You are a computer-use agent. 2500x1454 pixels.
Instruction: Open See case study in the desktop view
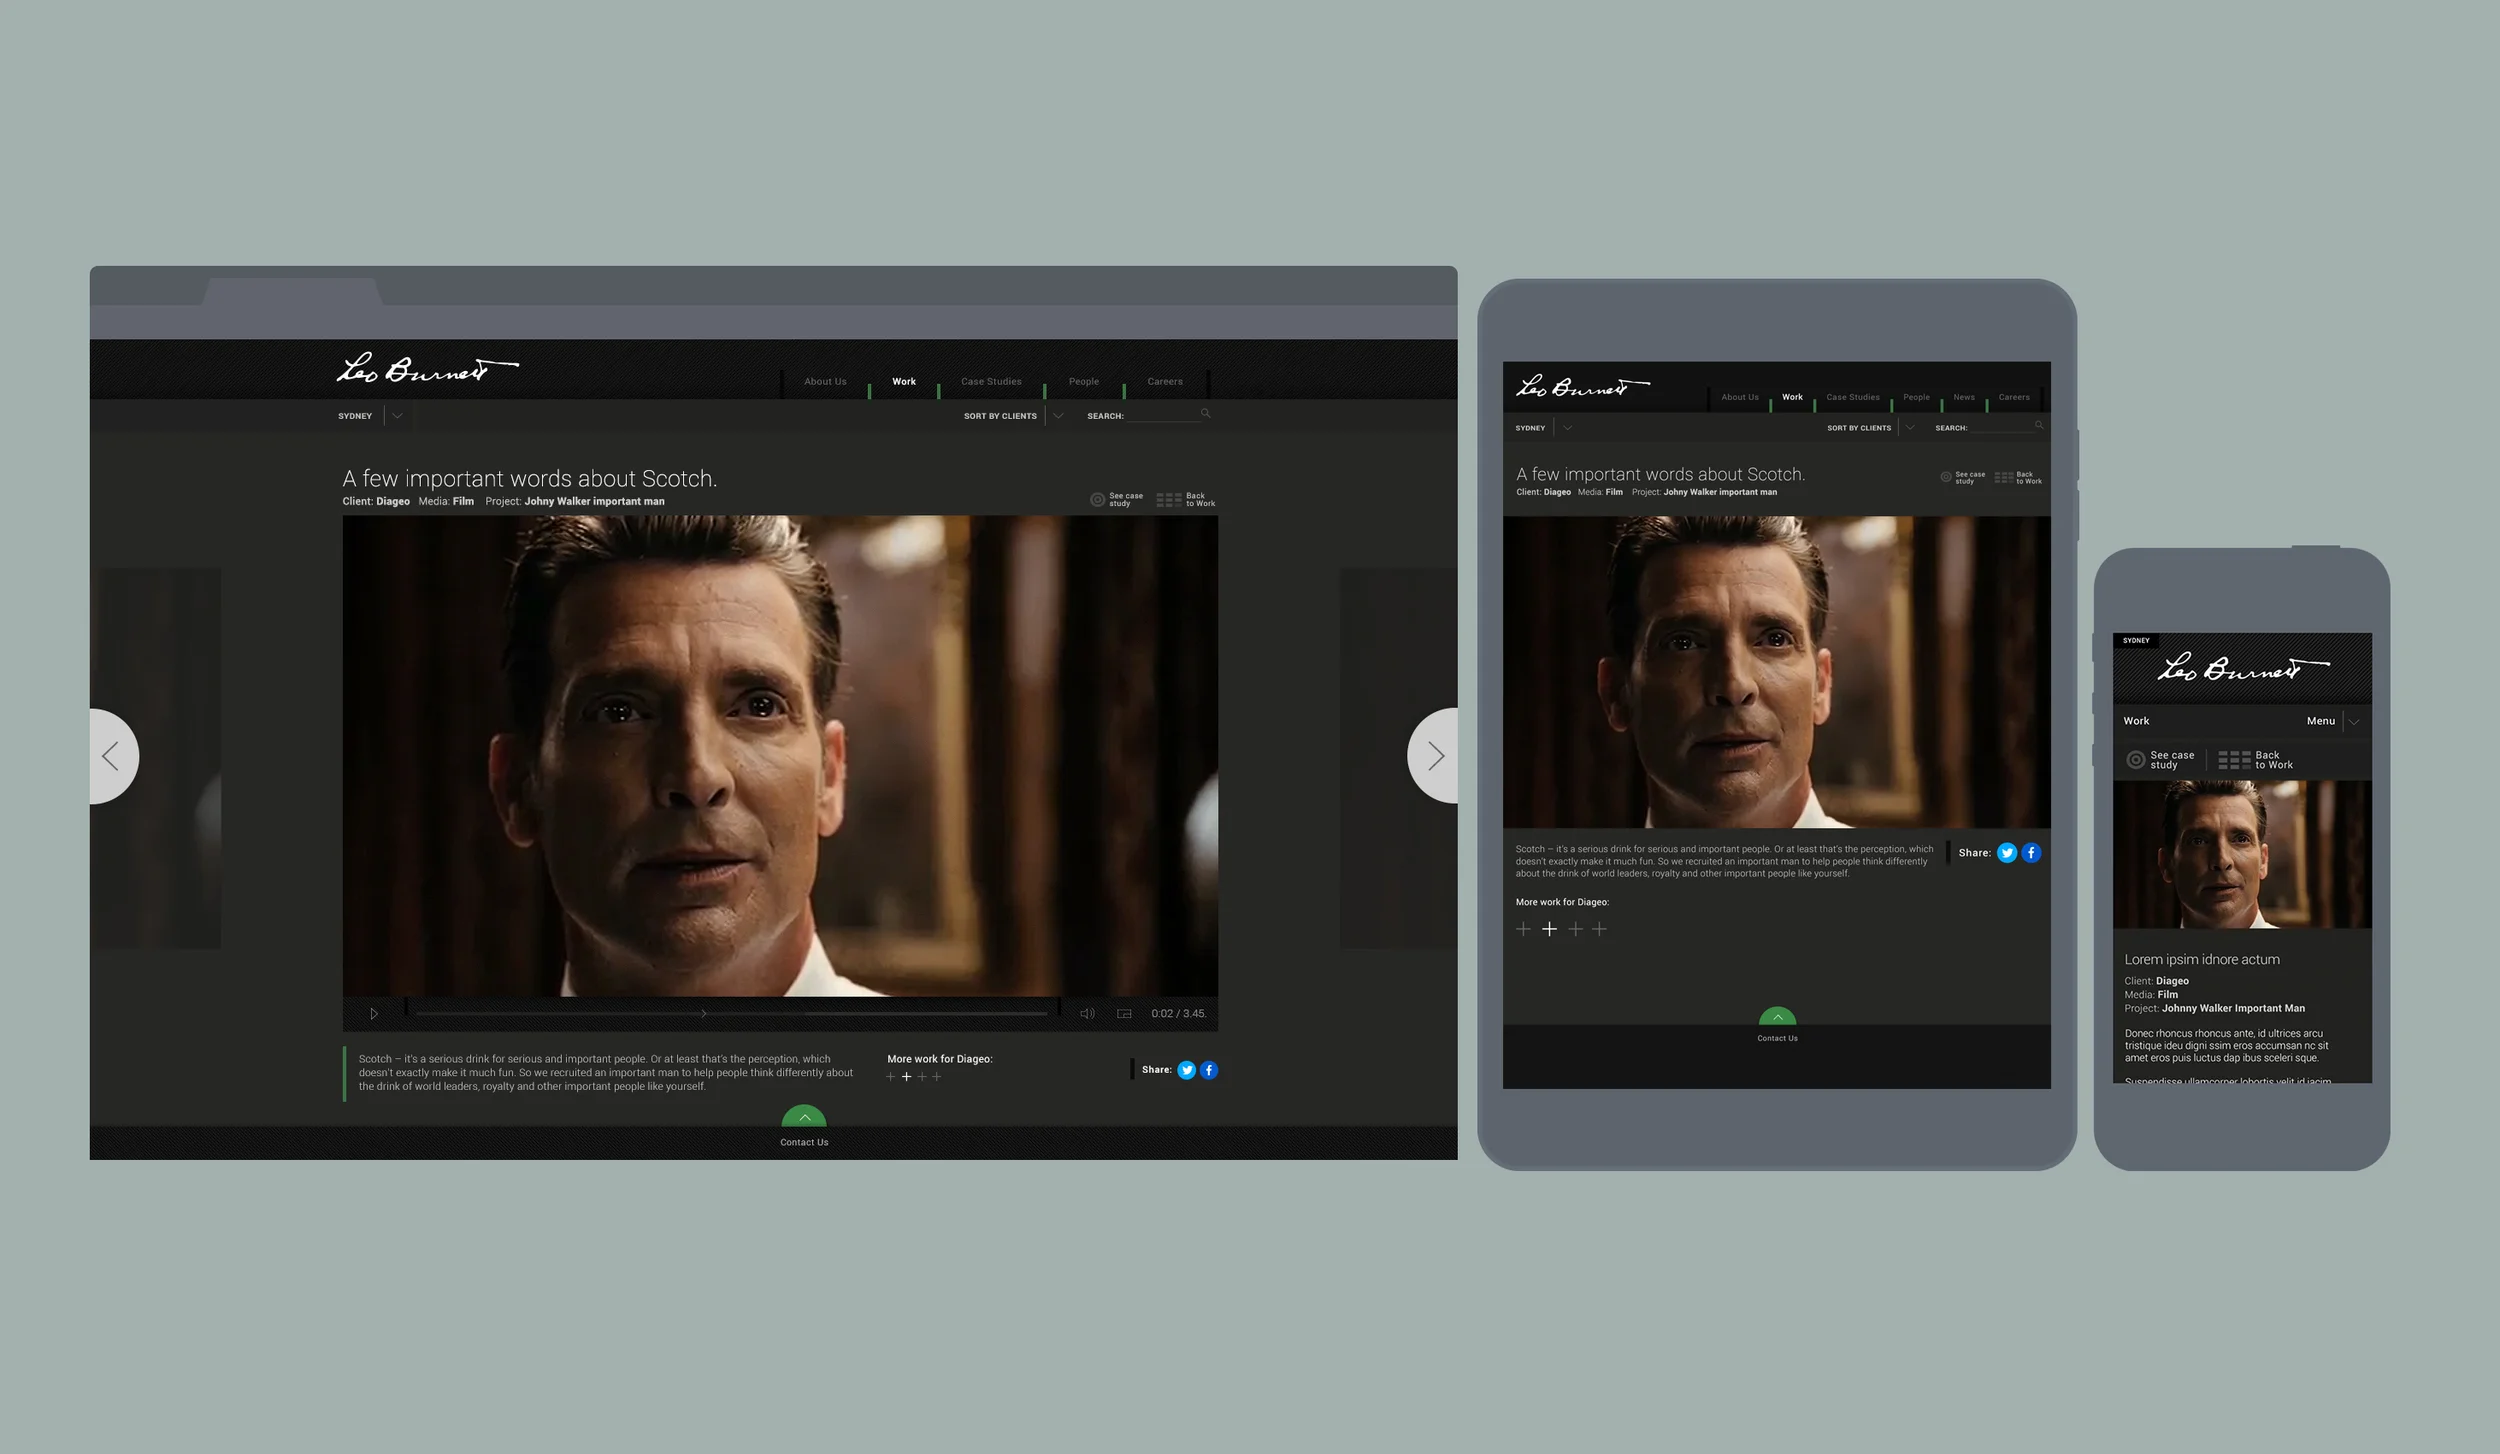point(1116,499)
